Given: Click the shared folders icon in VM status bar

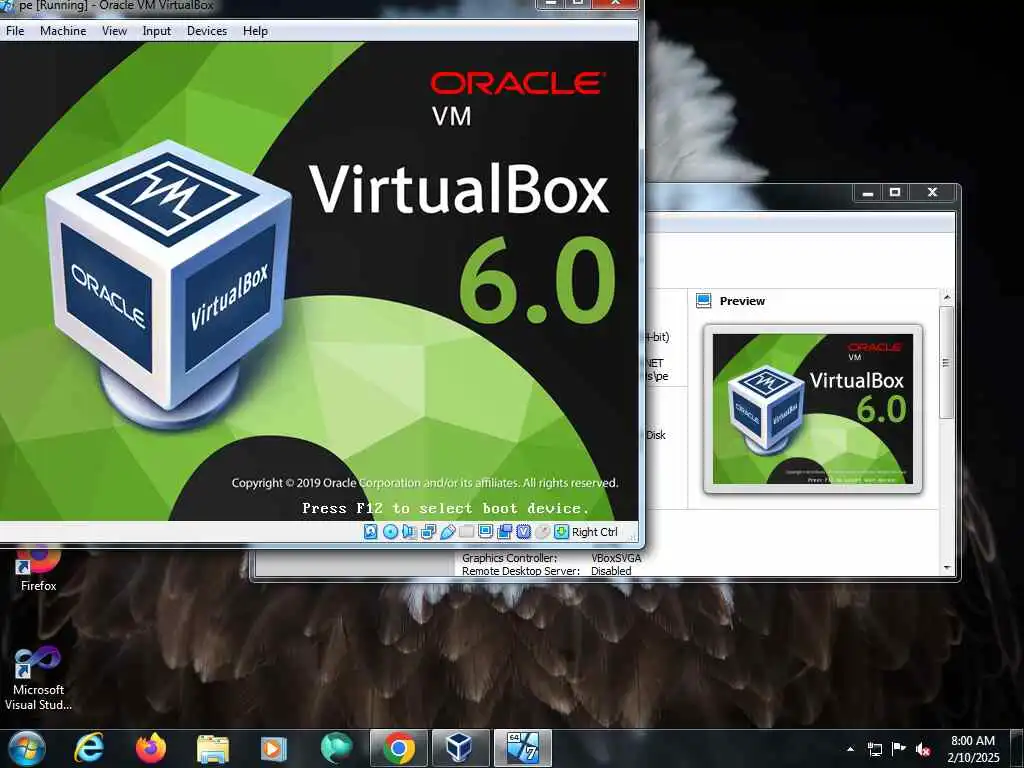Looking at the screenshot, I should click(466, 532).
